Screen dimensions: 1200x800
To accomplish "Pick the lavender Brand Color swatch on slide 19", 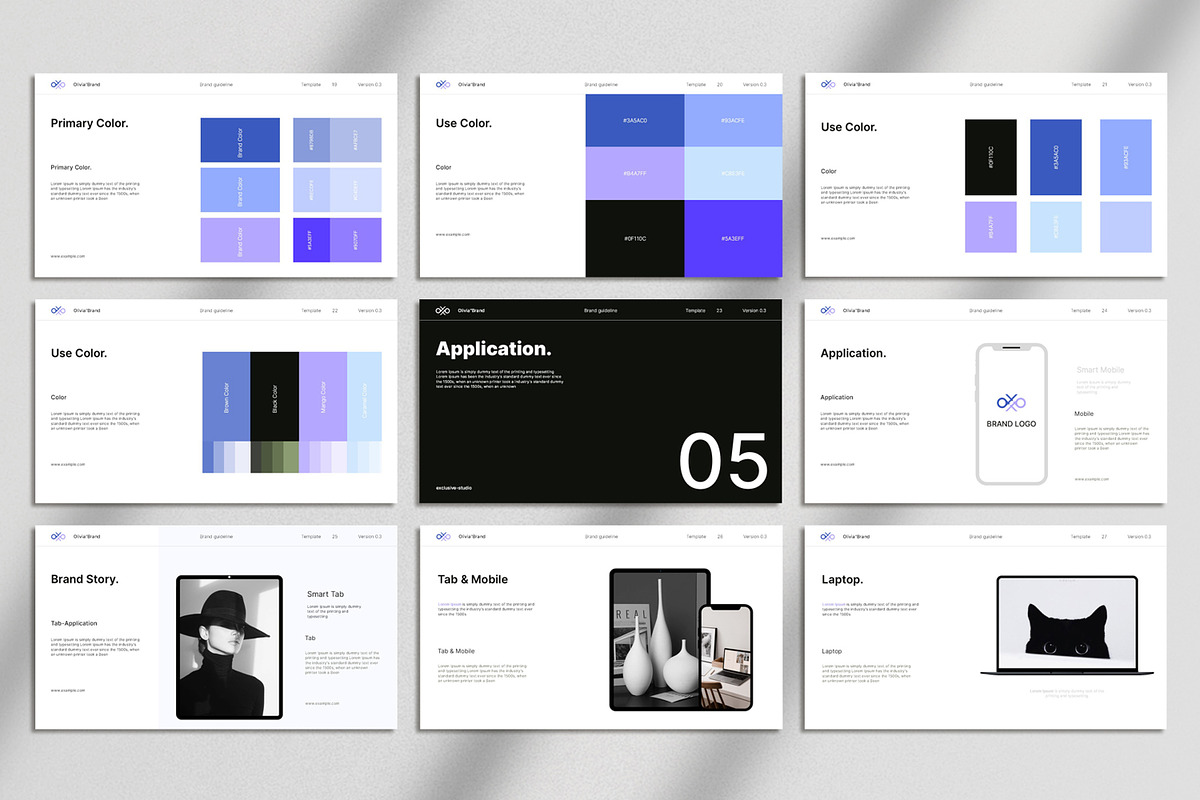I will 240,240.
